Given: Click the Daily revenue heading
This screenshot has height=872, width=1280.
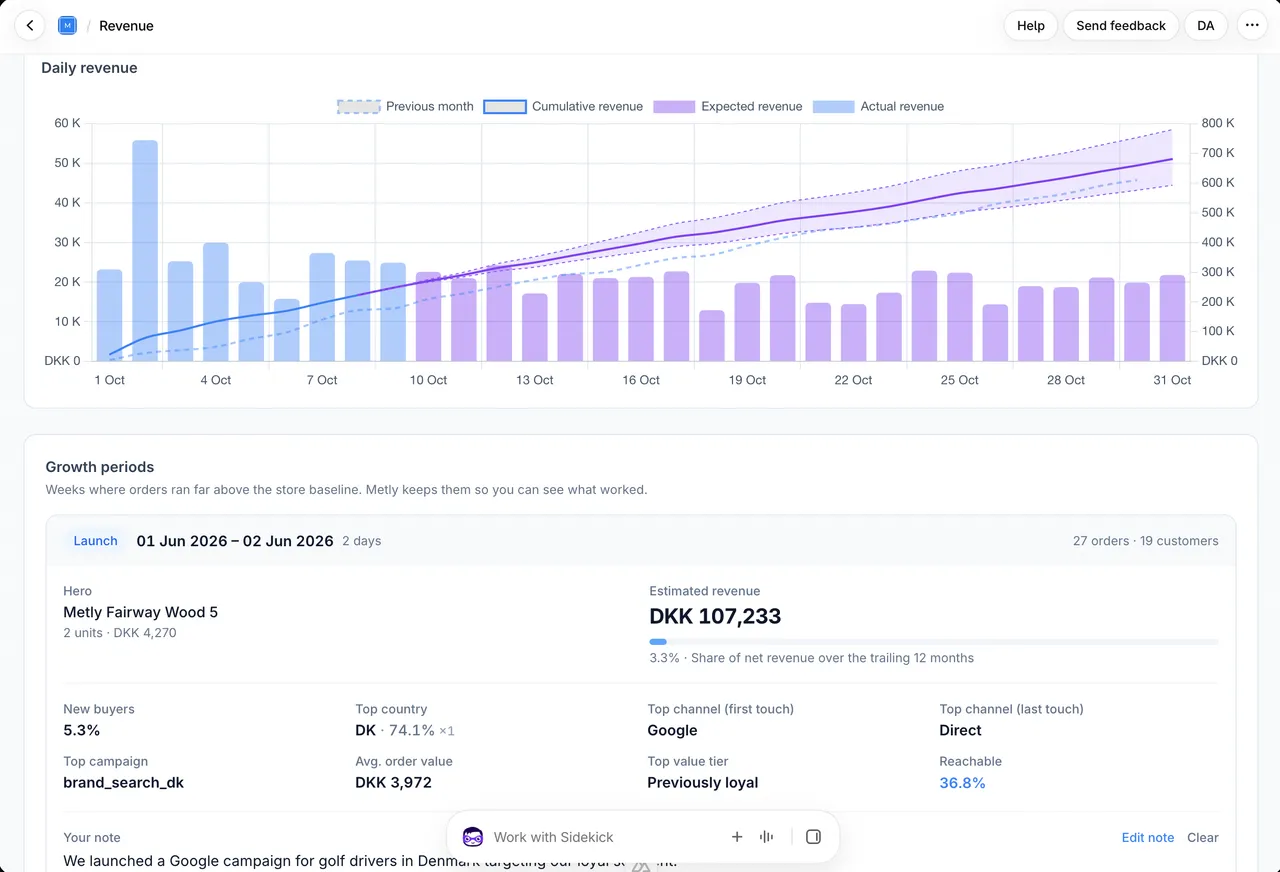Looking at the screenshot, I should point(89,68).
